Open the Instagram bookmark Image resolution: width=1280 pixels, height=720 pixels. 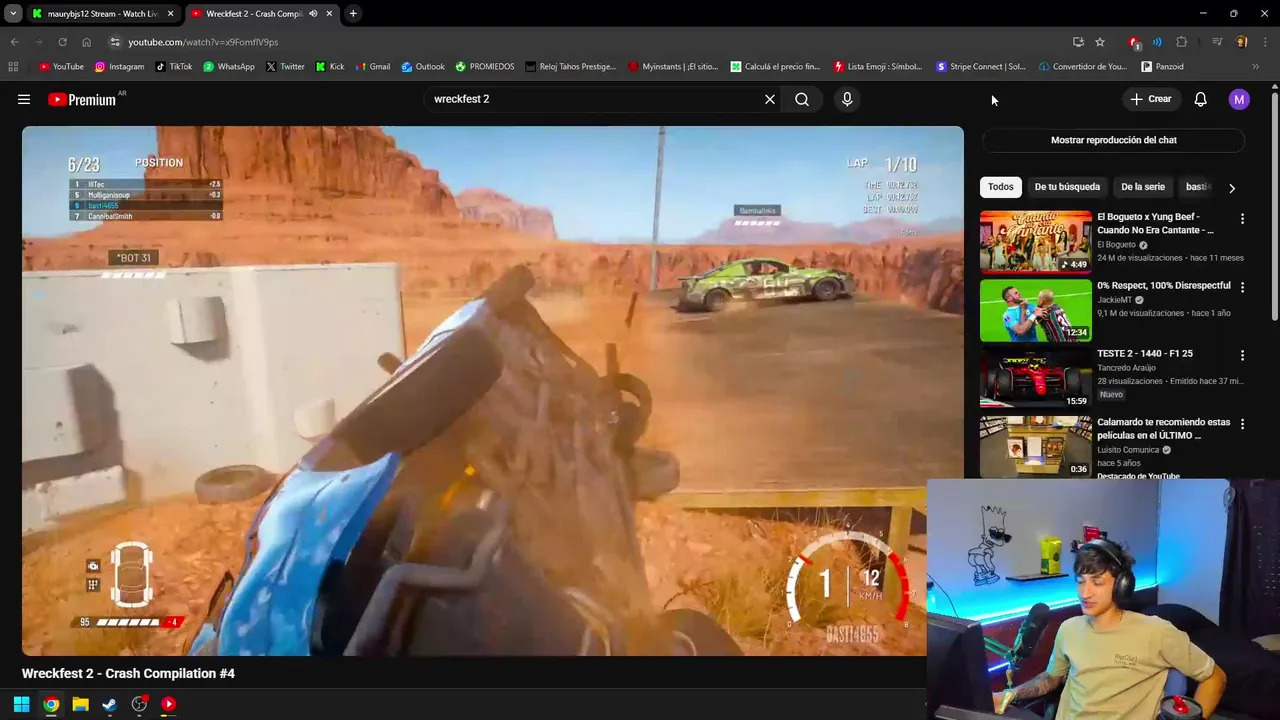(119, 67)
